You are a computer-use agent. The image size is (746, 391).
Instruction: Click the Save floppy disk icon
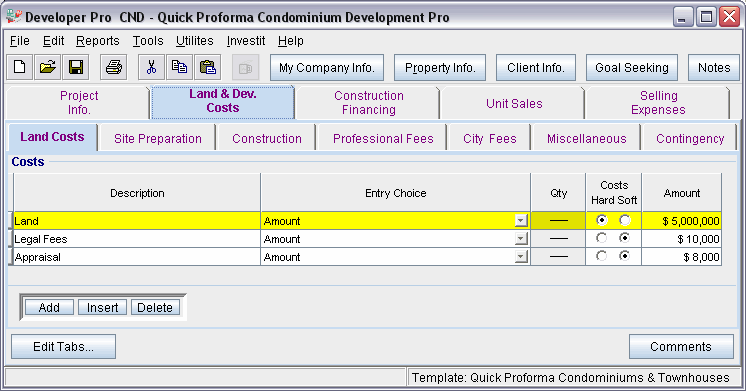(x=76, y=67)
